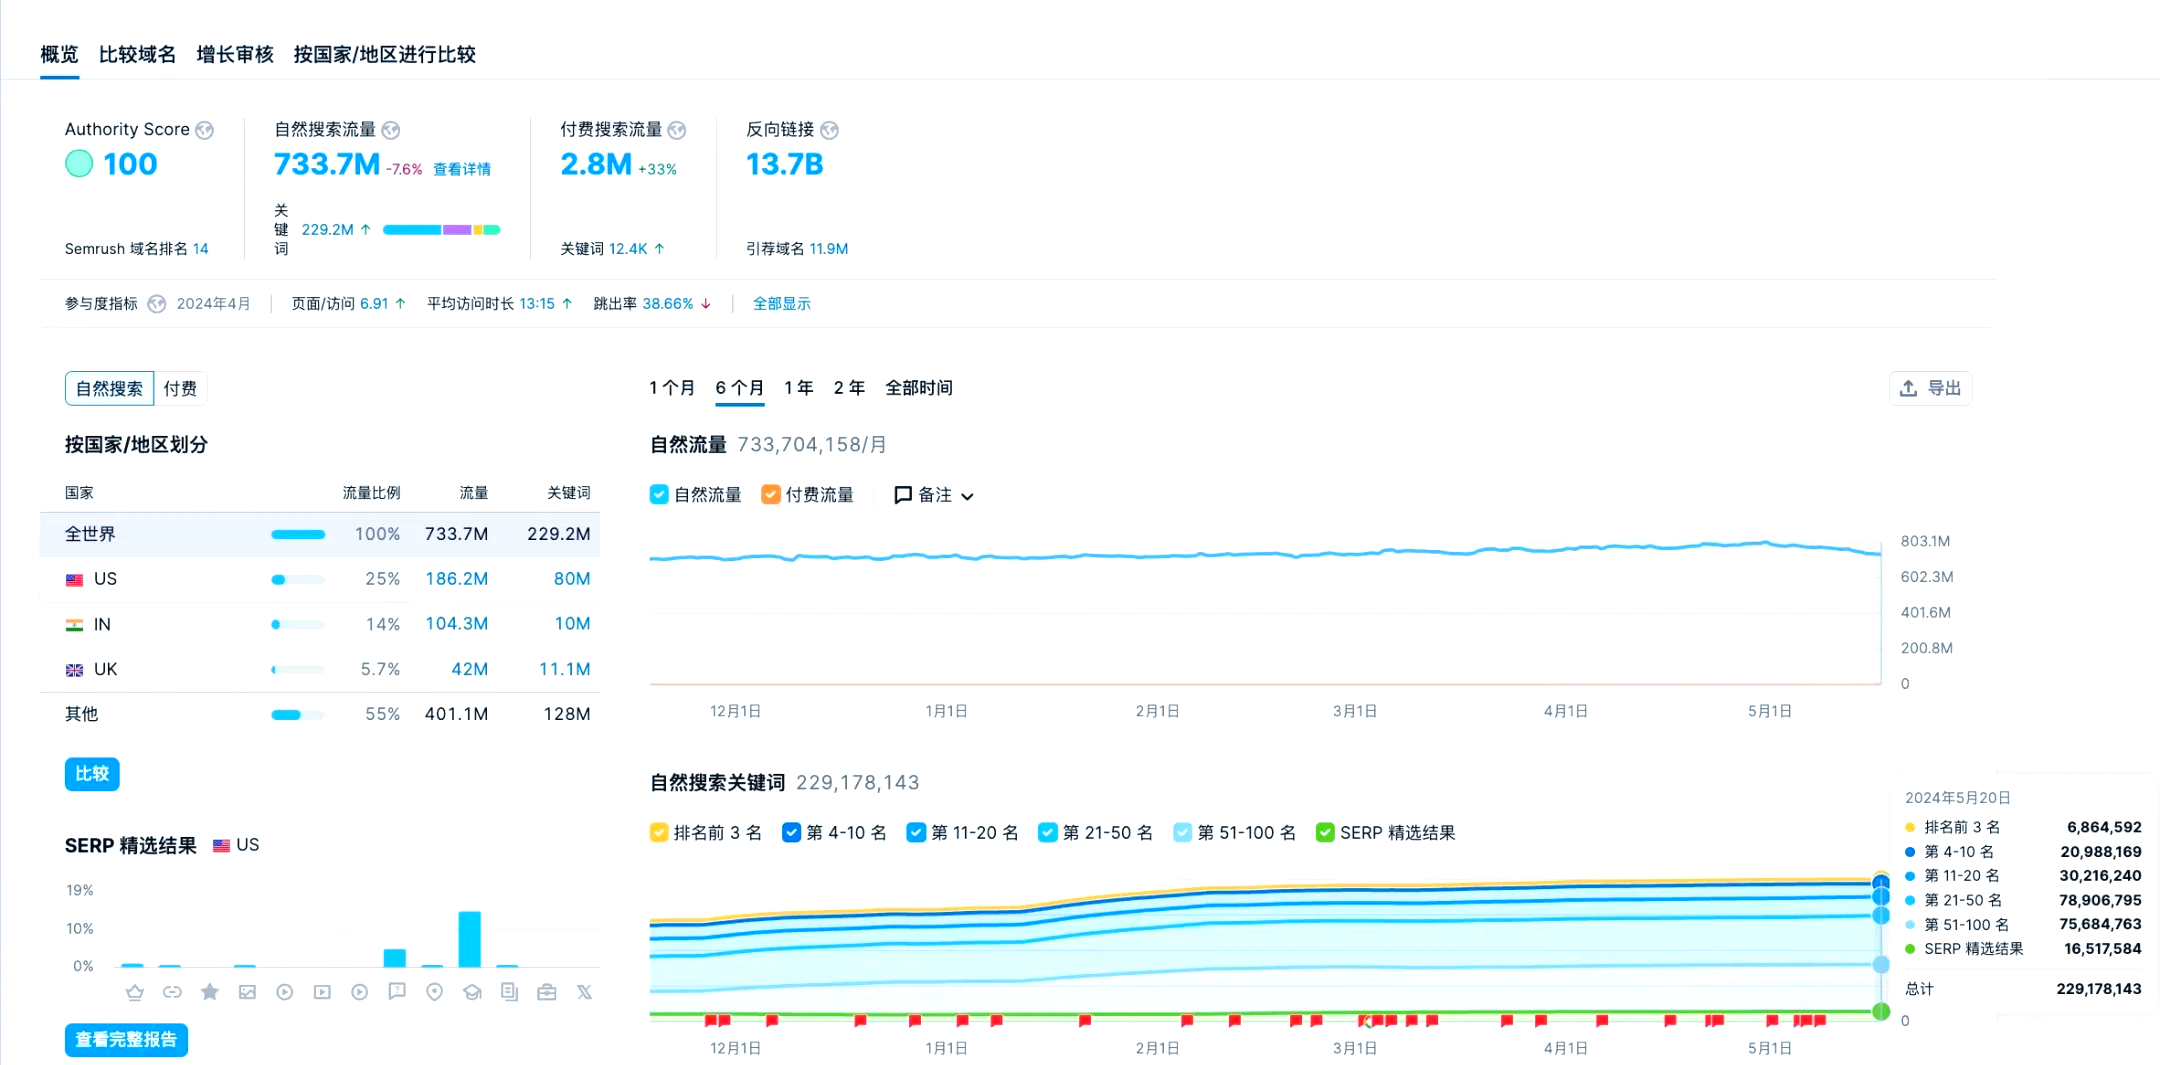The height and width of the screenshot is (1065, 2160).
Task: Open the 备注 notes dropdown
Action: click(934, 495)
